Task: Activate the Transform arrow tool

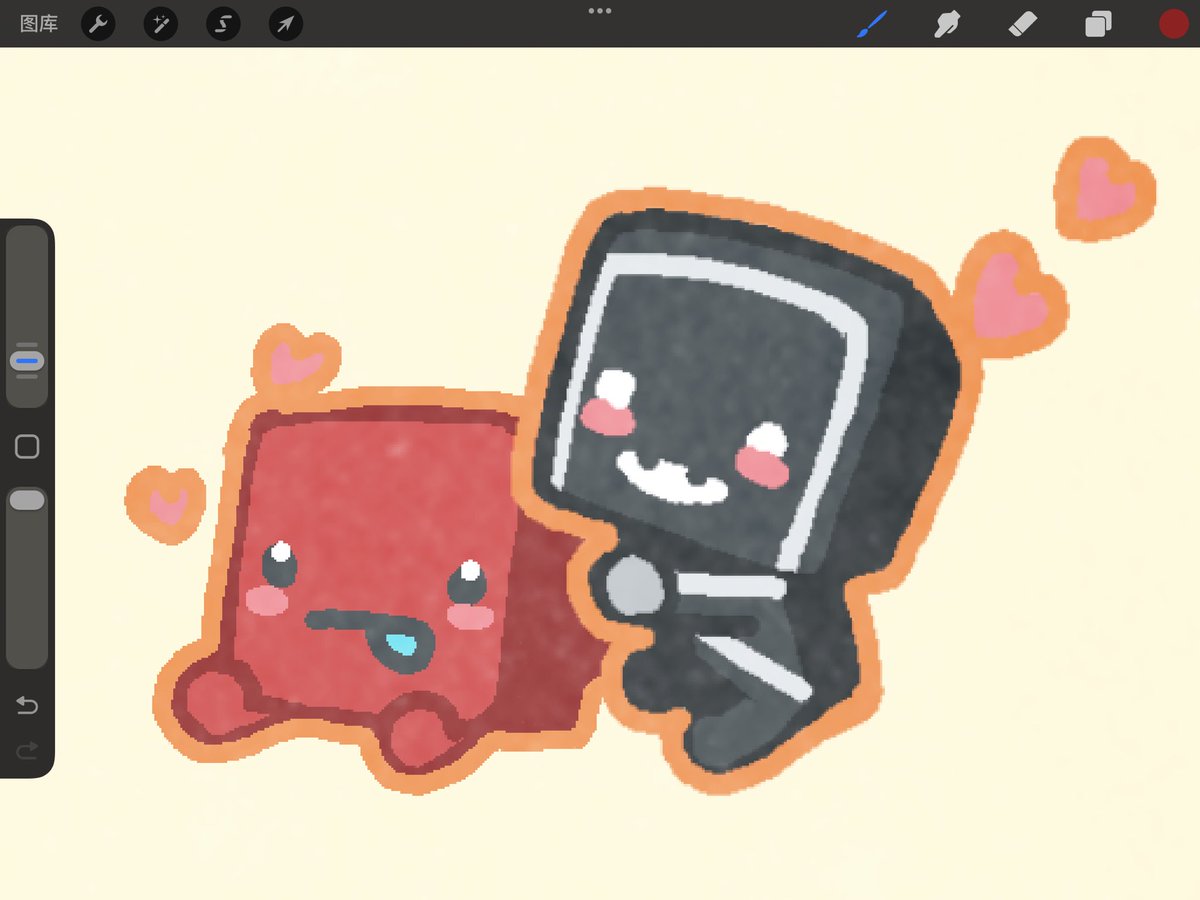Action: click(x=286, y=24)
